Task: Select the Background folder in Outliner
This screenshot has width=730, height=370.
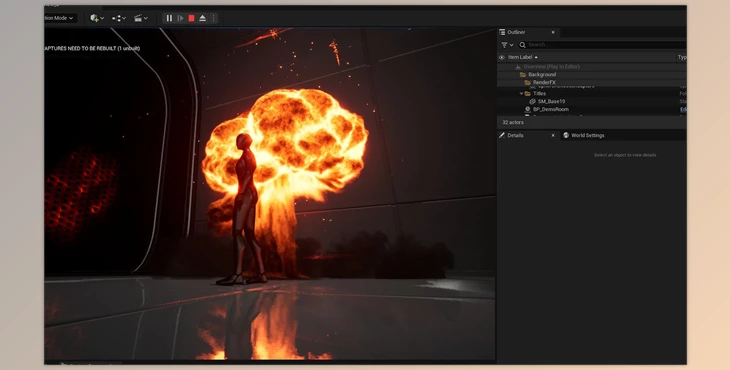Action: click(591, 74)
